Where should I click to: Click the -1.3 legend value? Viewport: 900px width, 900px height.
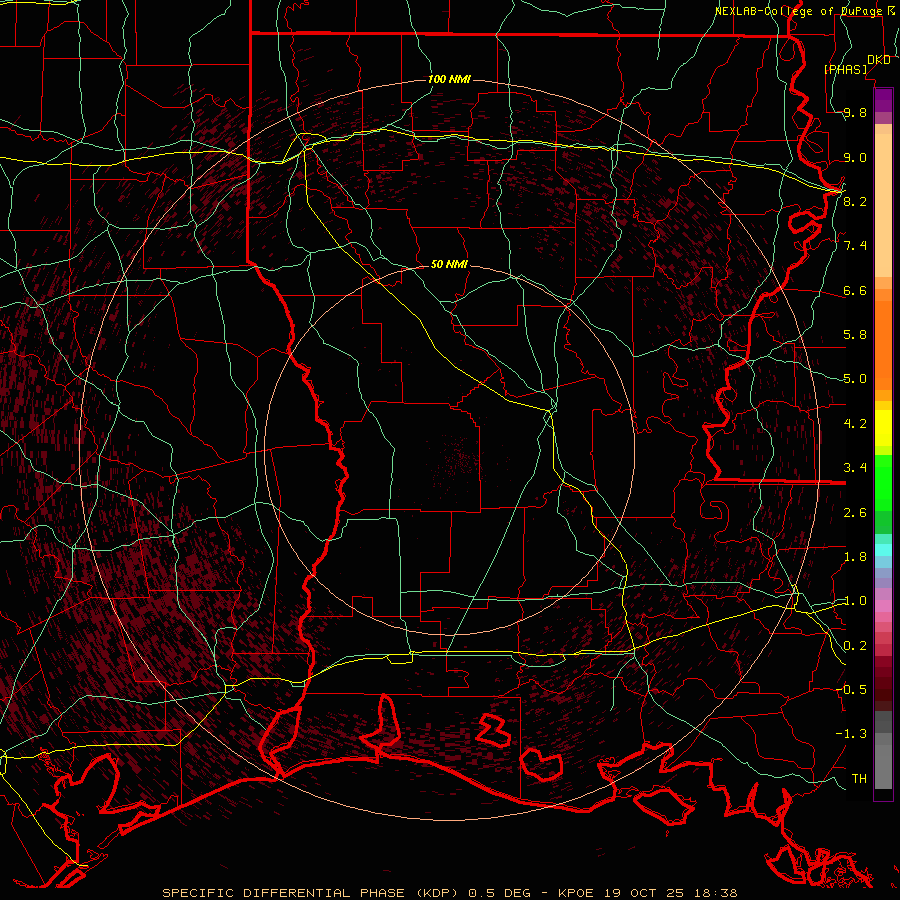click(x=851, y=734)
